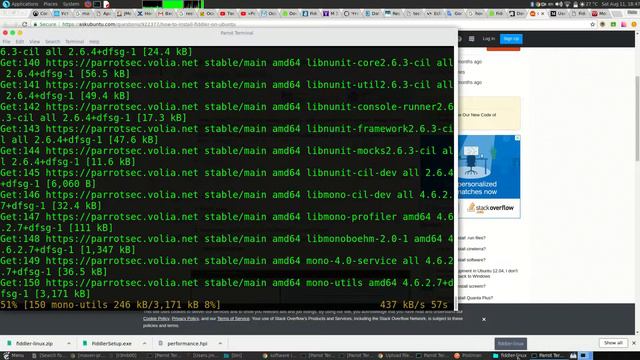The image size is (640, 360).
Task: Click the network wifi icon in system tray
Action: pyautogui.click(x=567, y=4)
